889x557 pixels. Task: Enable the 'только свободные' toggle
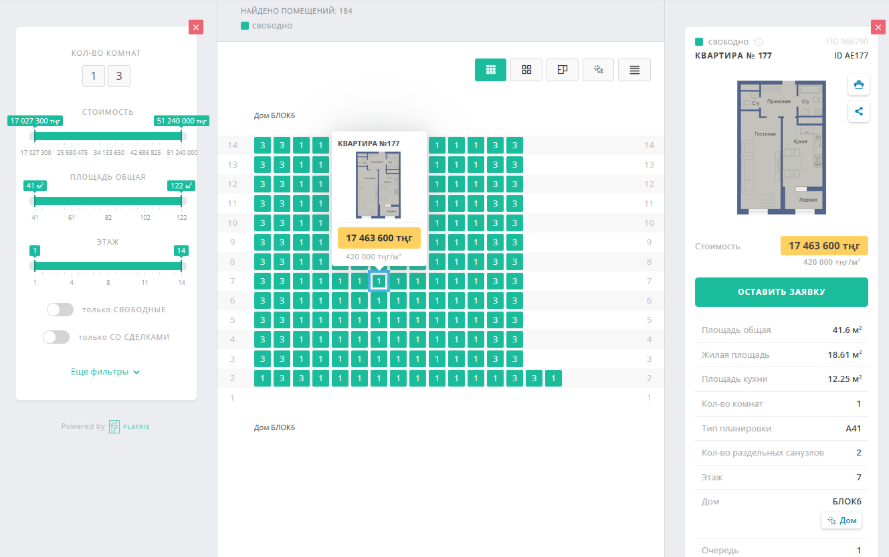[59, 310]
